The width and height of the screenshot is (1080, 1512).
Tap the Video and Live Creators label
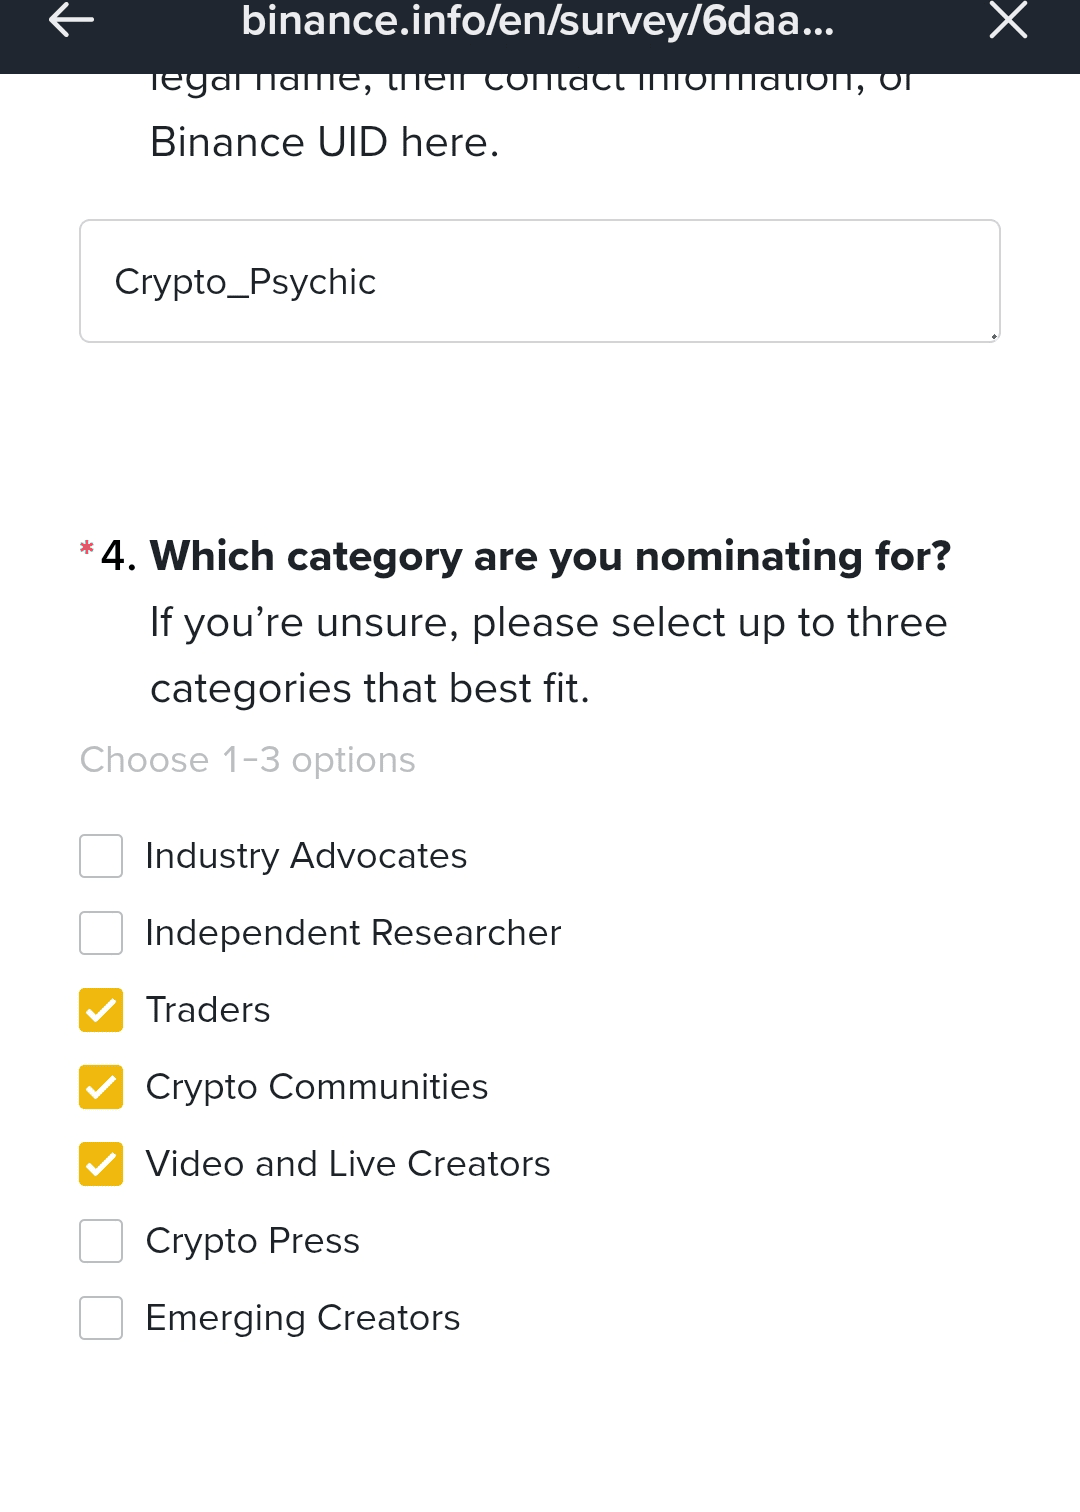pos(348,1164)
